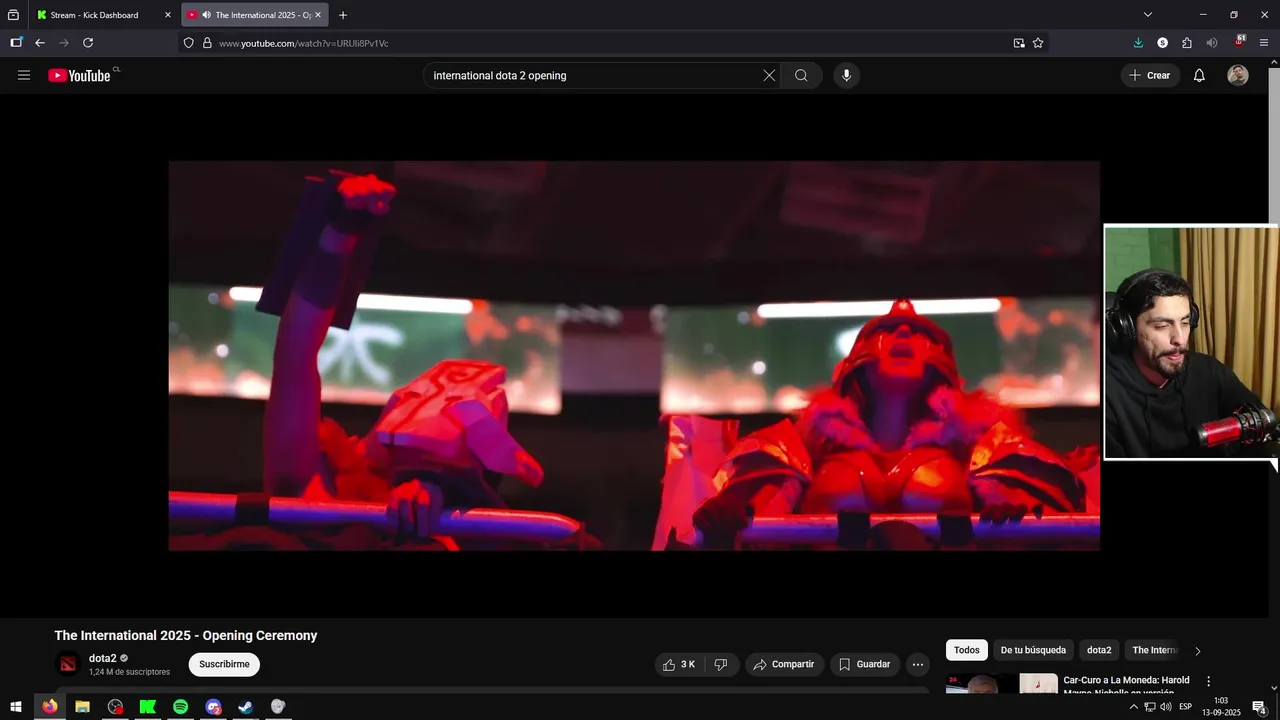The width and height of the screenshot is (1280, 720).
Task: Click the opening ceremony video player
Action: pyautogui.click(x=634, y=355)
